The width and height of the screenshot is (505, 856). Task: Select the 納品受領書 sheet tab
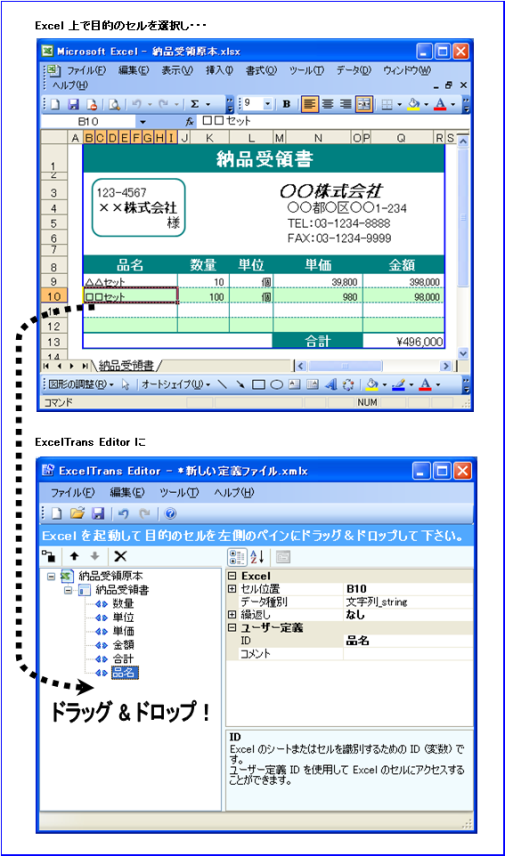tap(126, 365)
